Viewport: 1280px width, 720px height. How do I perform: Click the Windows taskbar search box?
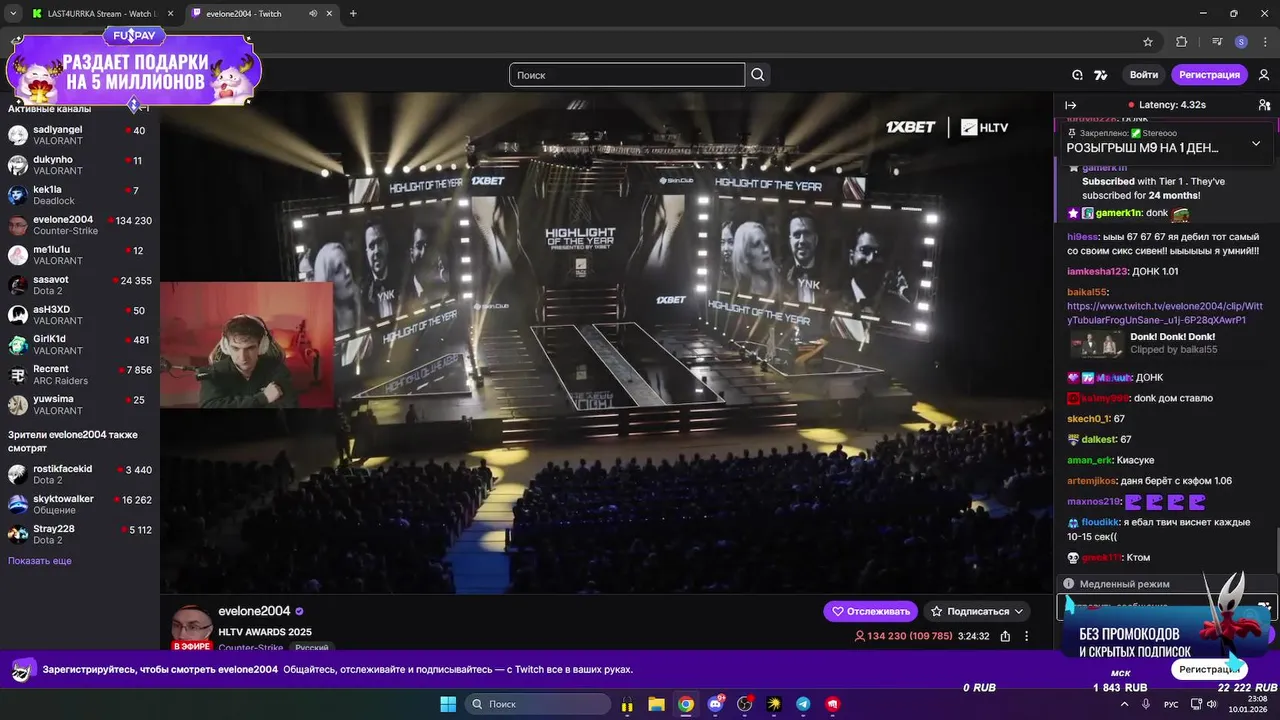pyautogui.click(x=538, y=704)
